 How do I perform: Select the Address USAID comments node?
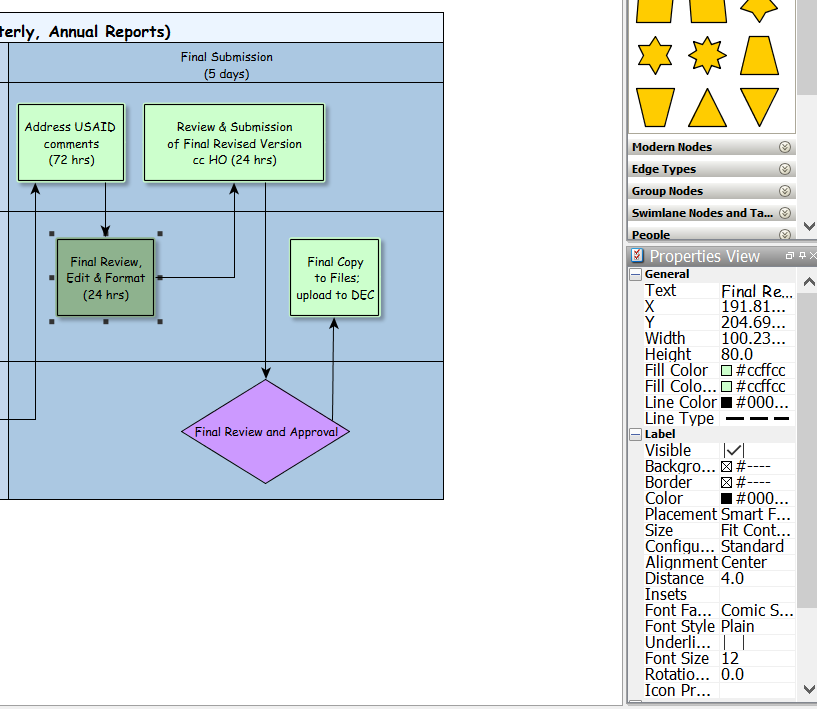click(71, 143)
